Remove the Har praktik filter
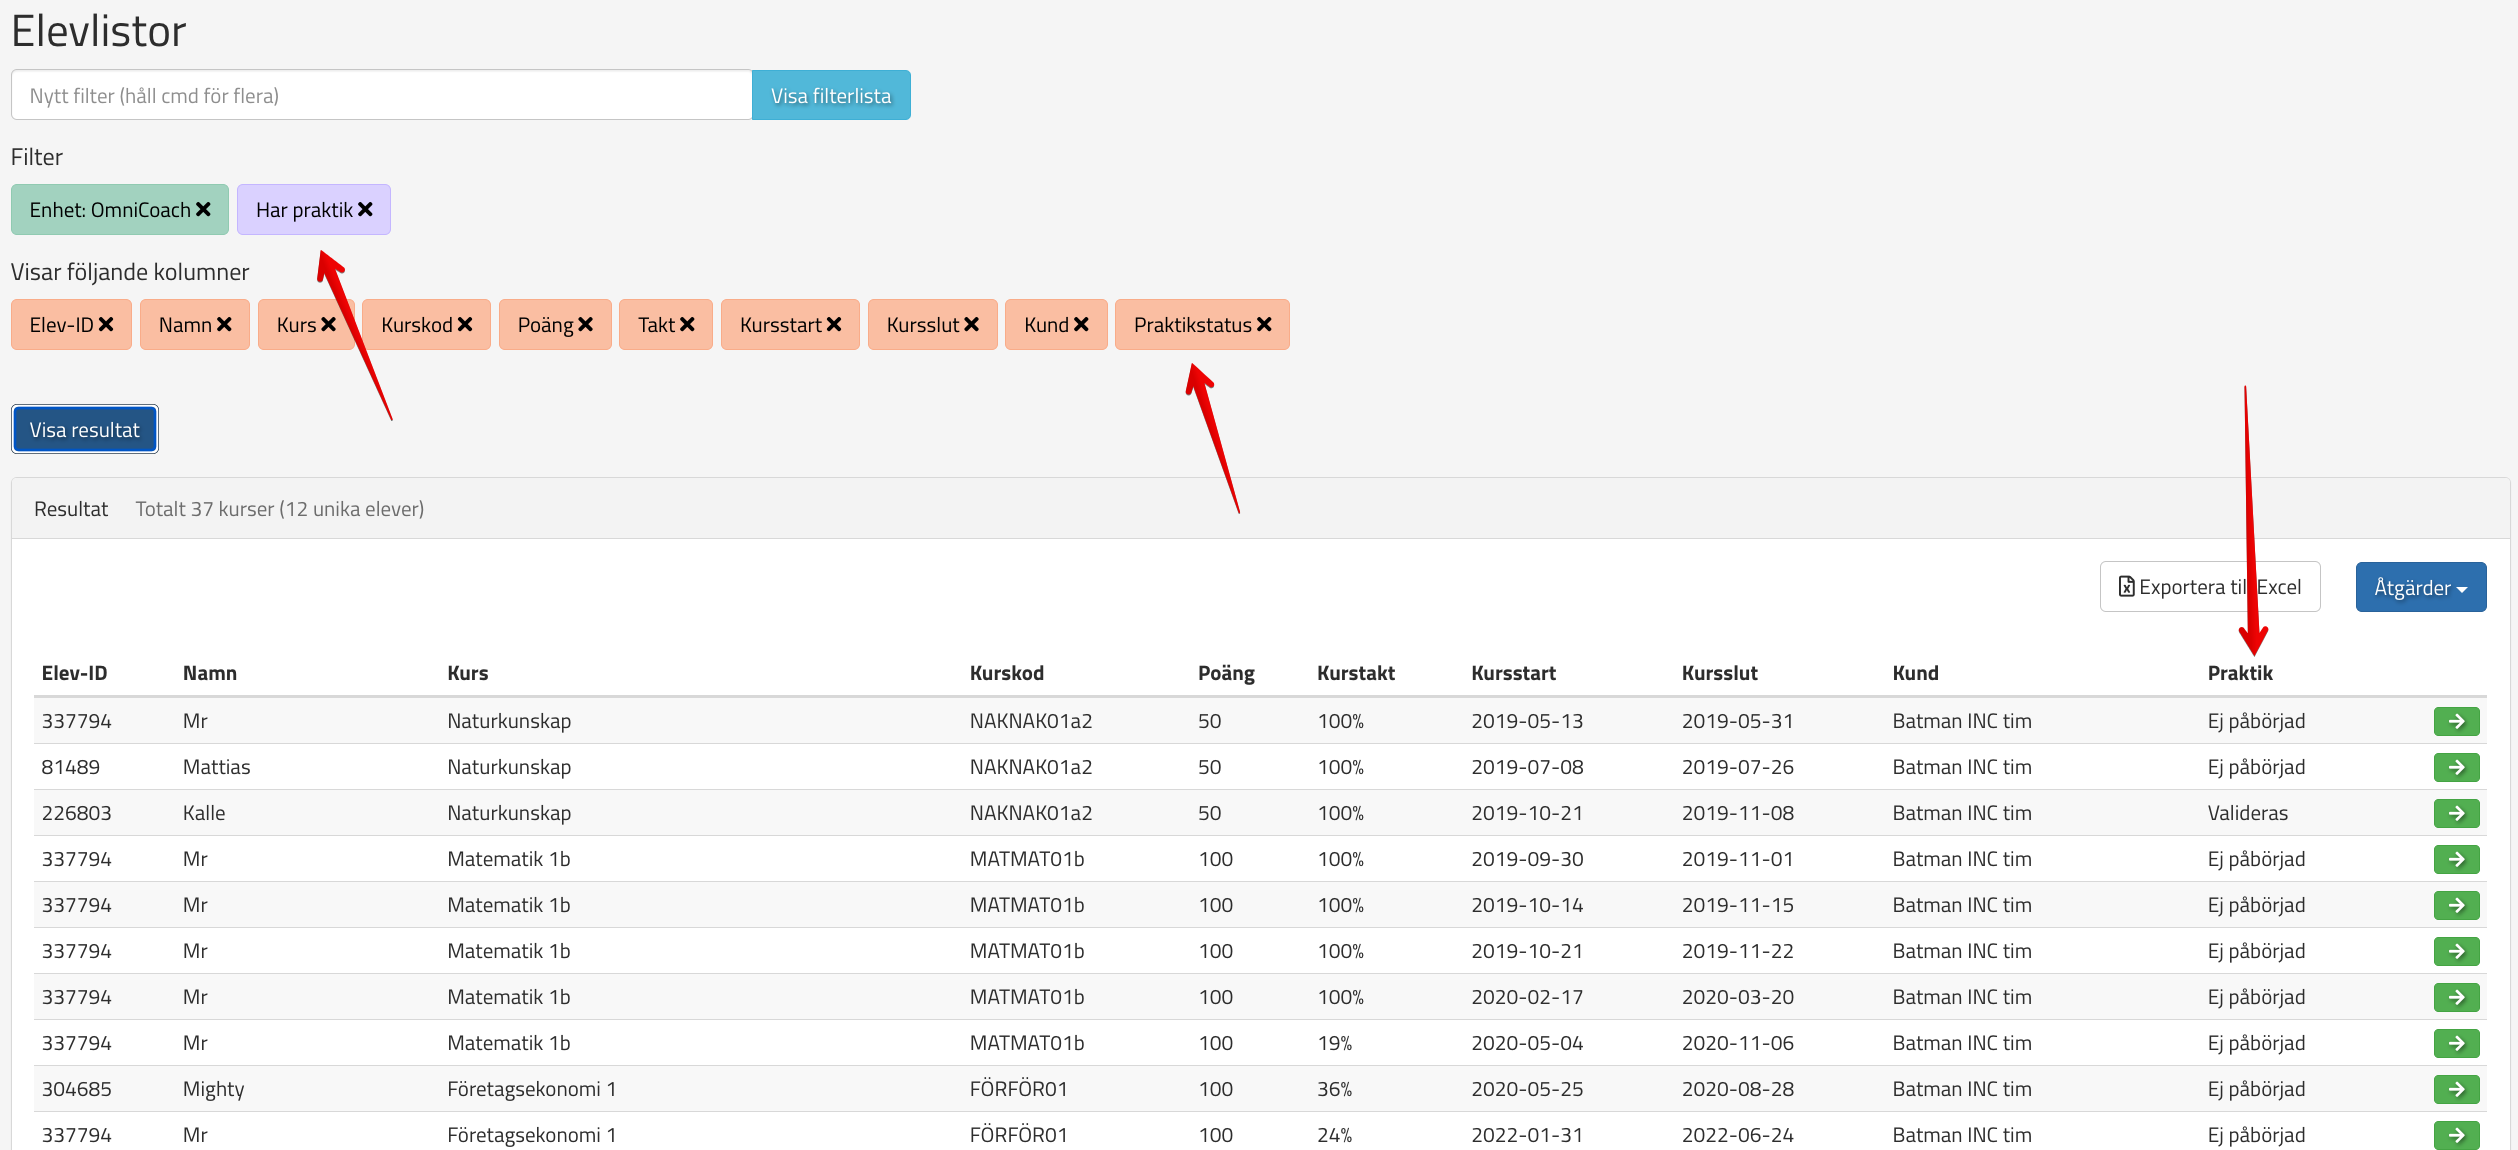2518x1150 pixels. click(x=365, y=210)
